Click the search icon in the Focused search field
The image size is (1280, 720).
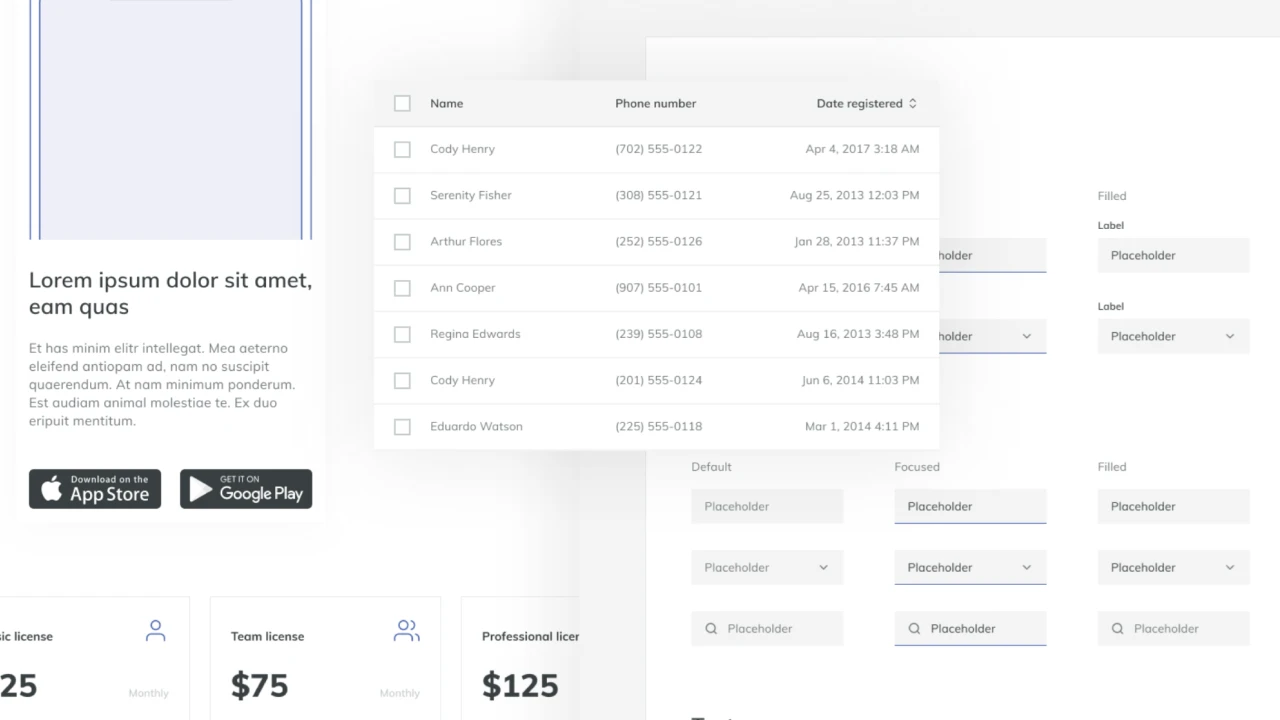tap(914, 629)
